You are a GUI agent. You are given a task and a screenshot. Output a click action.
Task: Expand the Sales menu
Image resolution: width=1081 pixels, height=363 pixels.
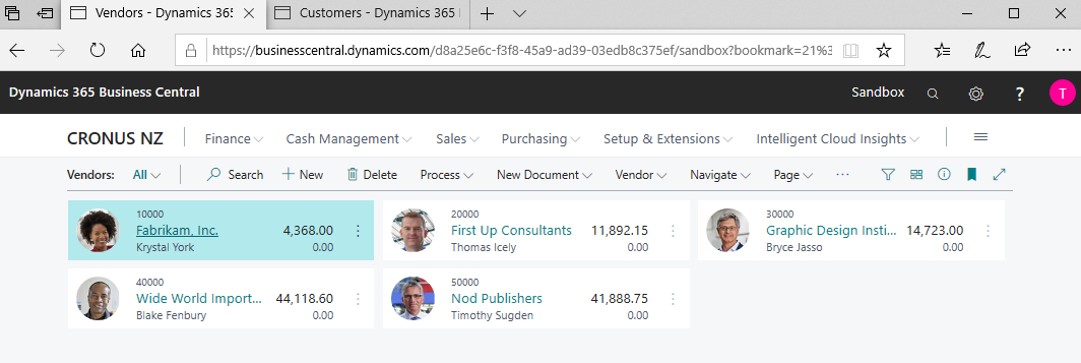(x=457, y=138)
